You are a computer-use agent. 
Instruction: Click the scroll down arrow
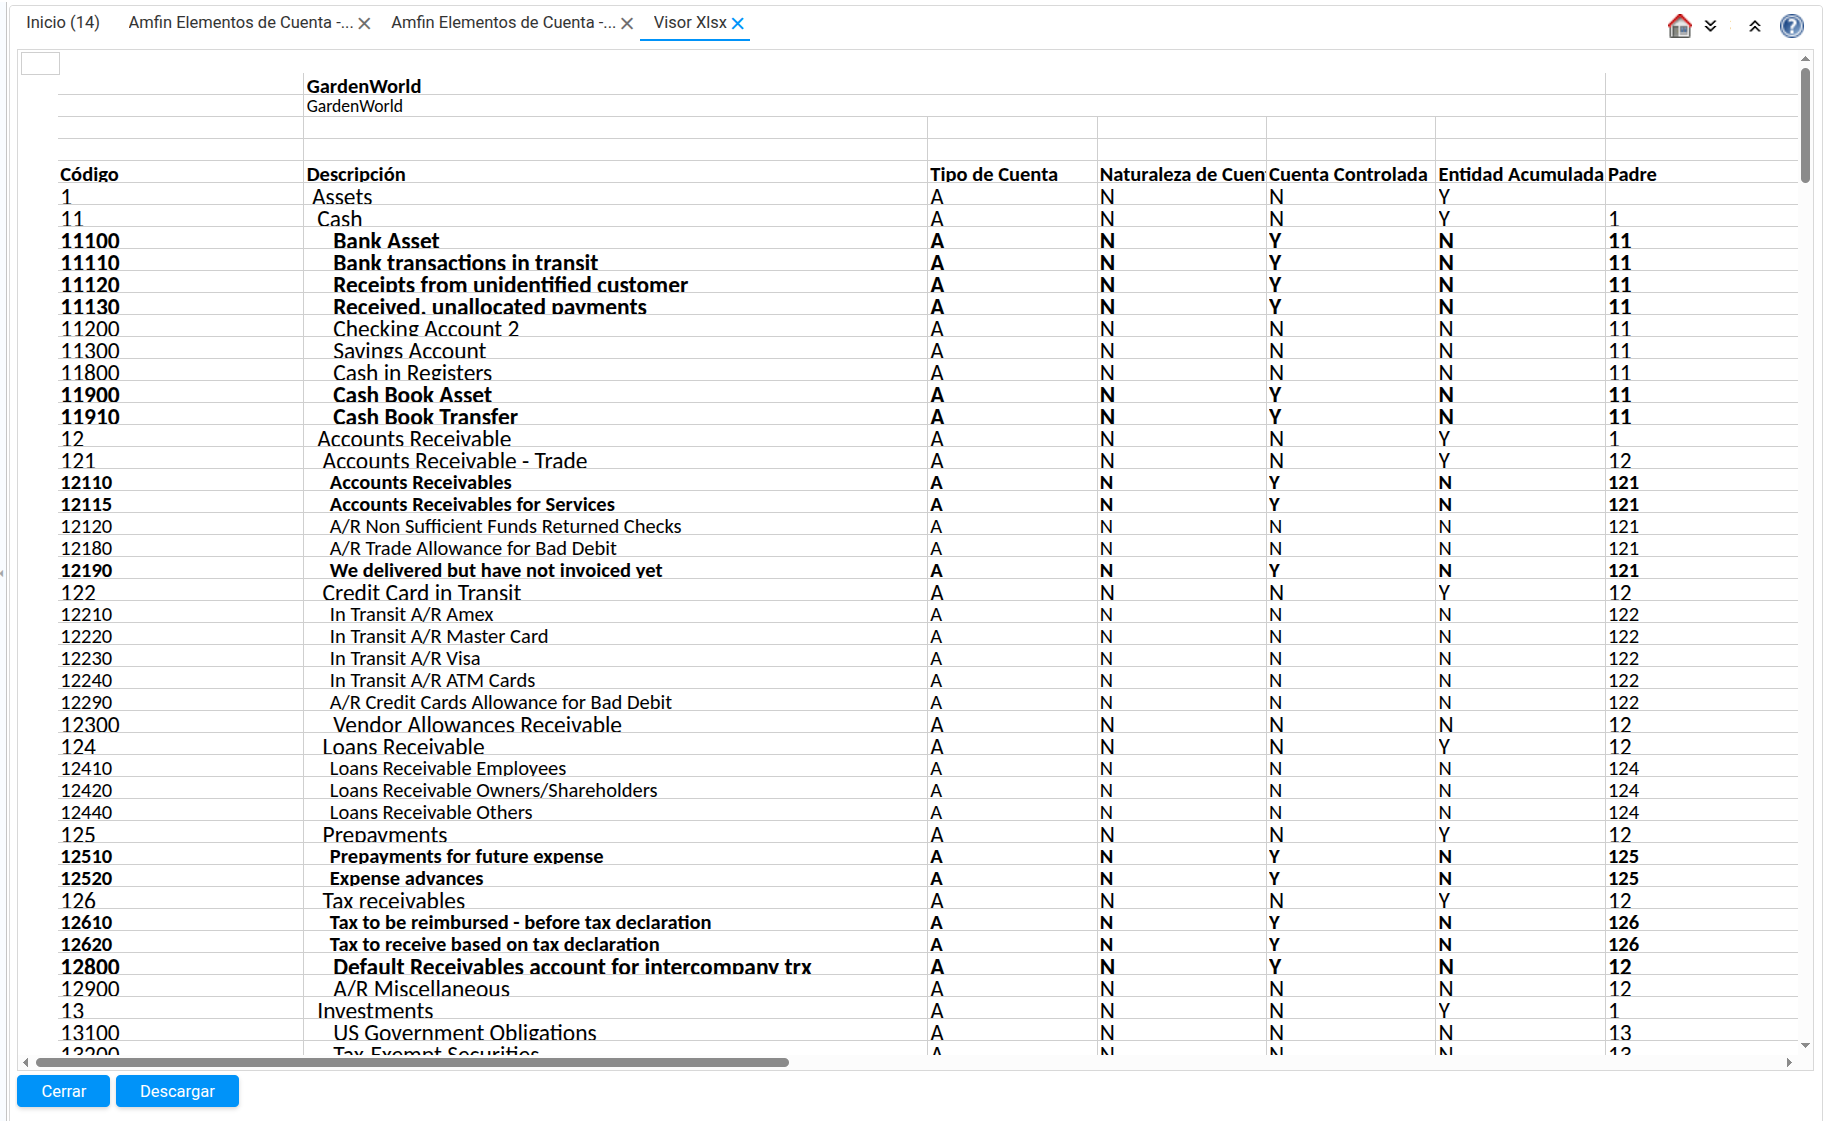coord(1804,1045)
